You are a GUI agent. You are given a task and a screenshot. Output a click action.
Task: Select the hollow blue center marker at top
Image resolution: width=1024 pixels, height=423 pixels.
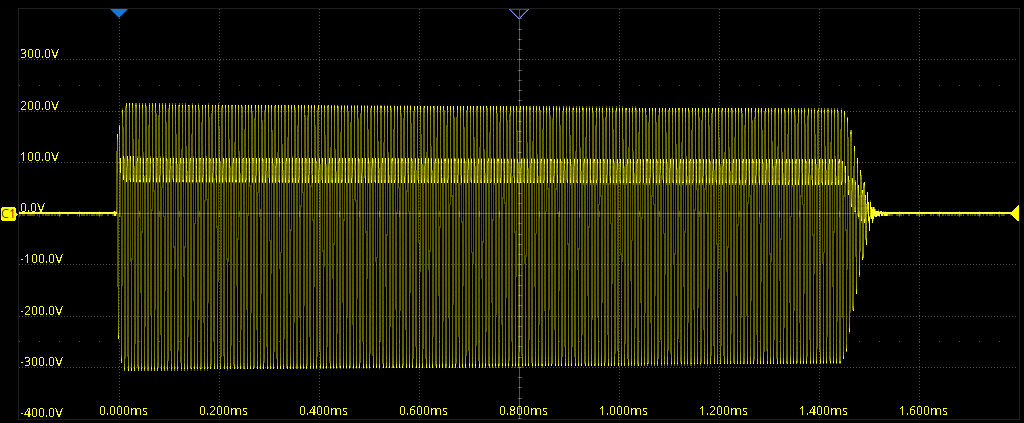[518, 13]
